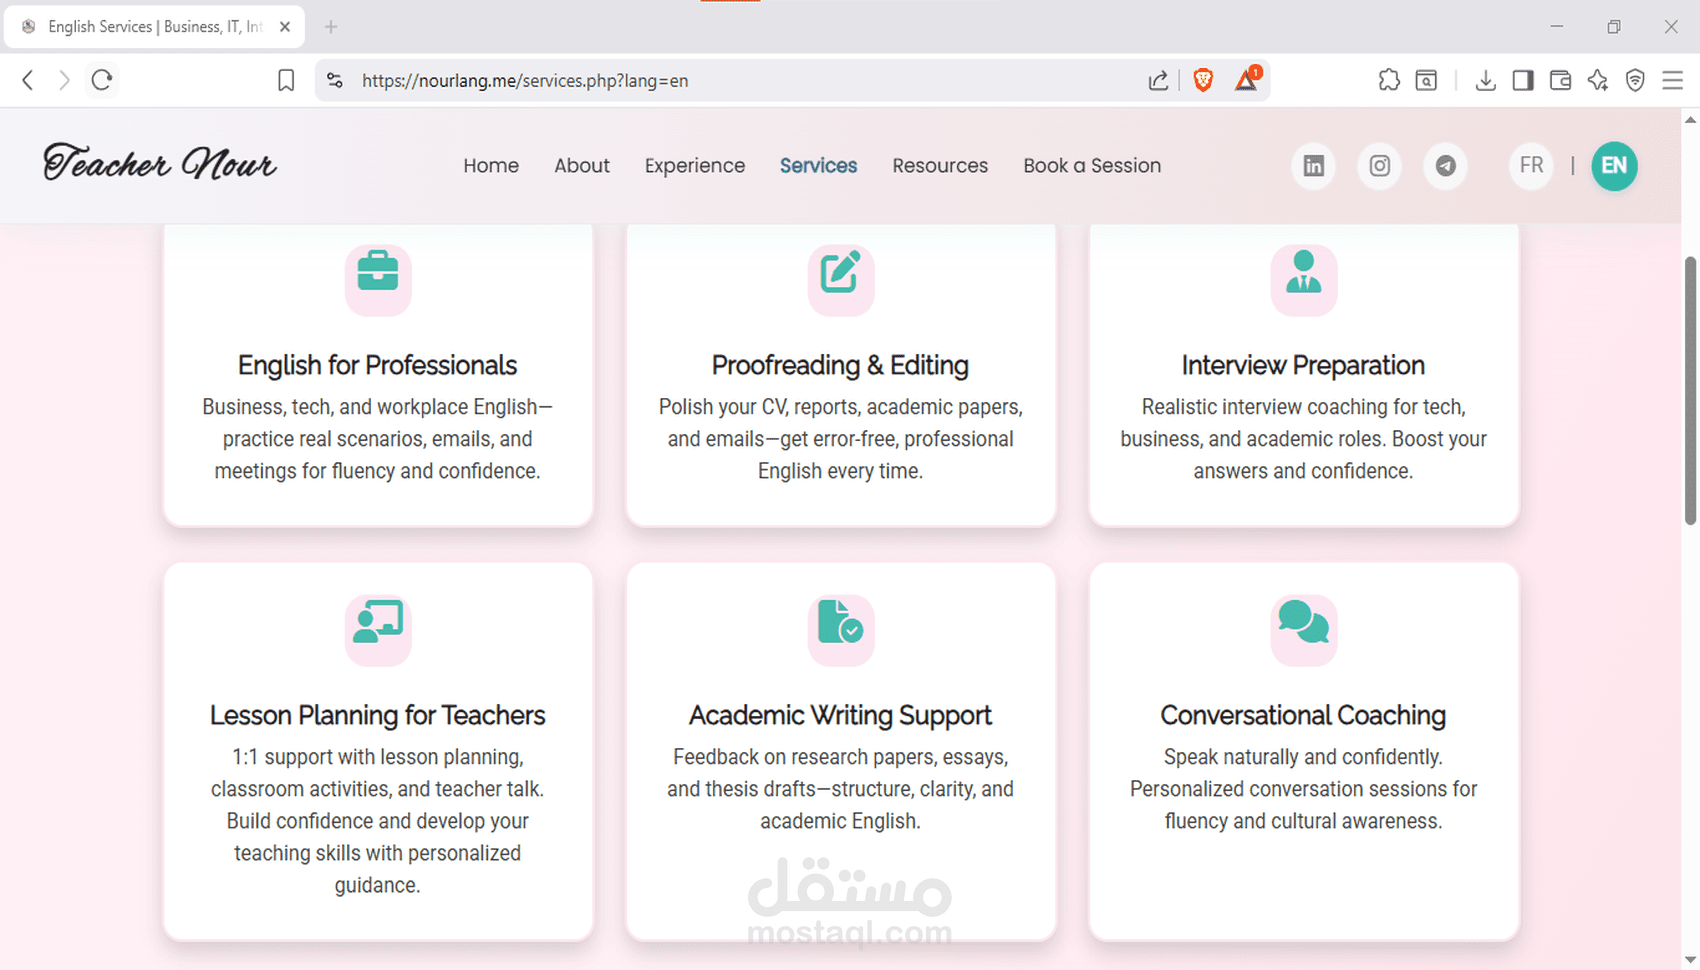
Task: Click the Conversational Coaching heading
Action: 1304,715
